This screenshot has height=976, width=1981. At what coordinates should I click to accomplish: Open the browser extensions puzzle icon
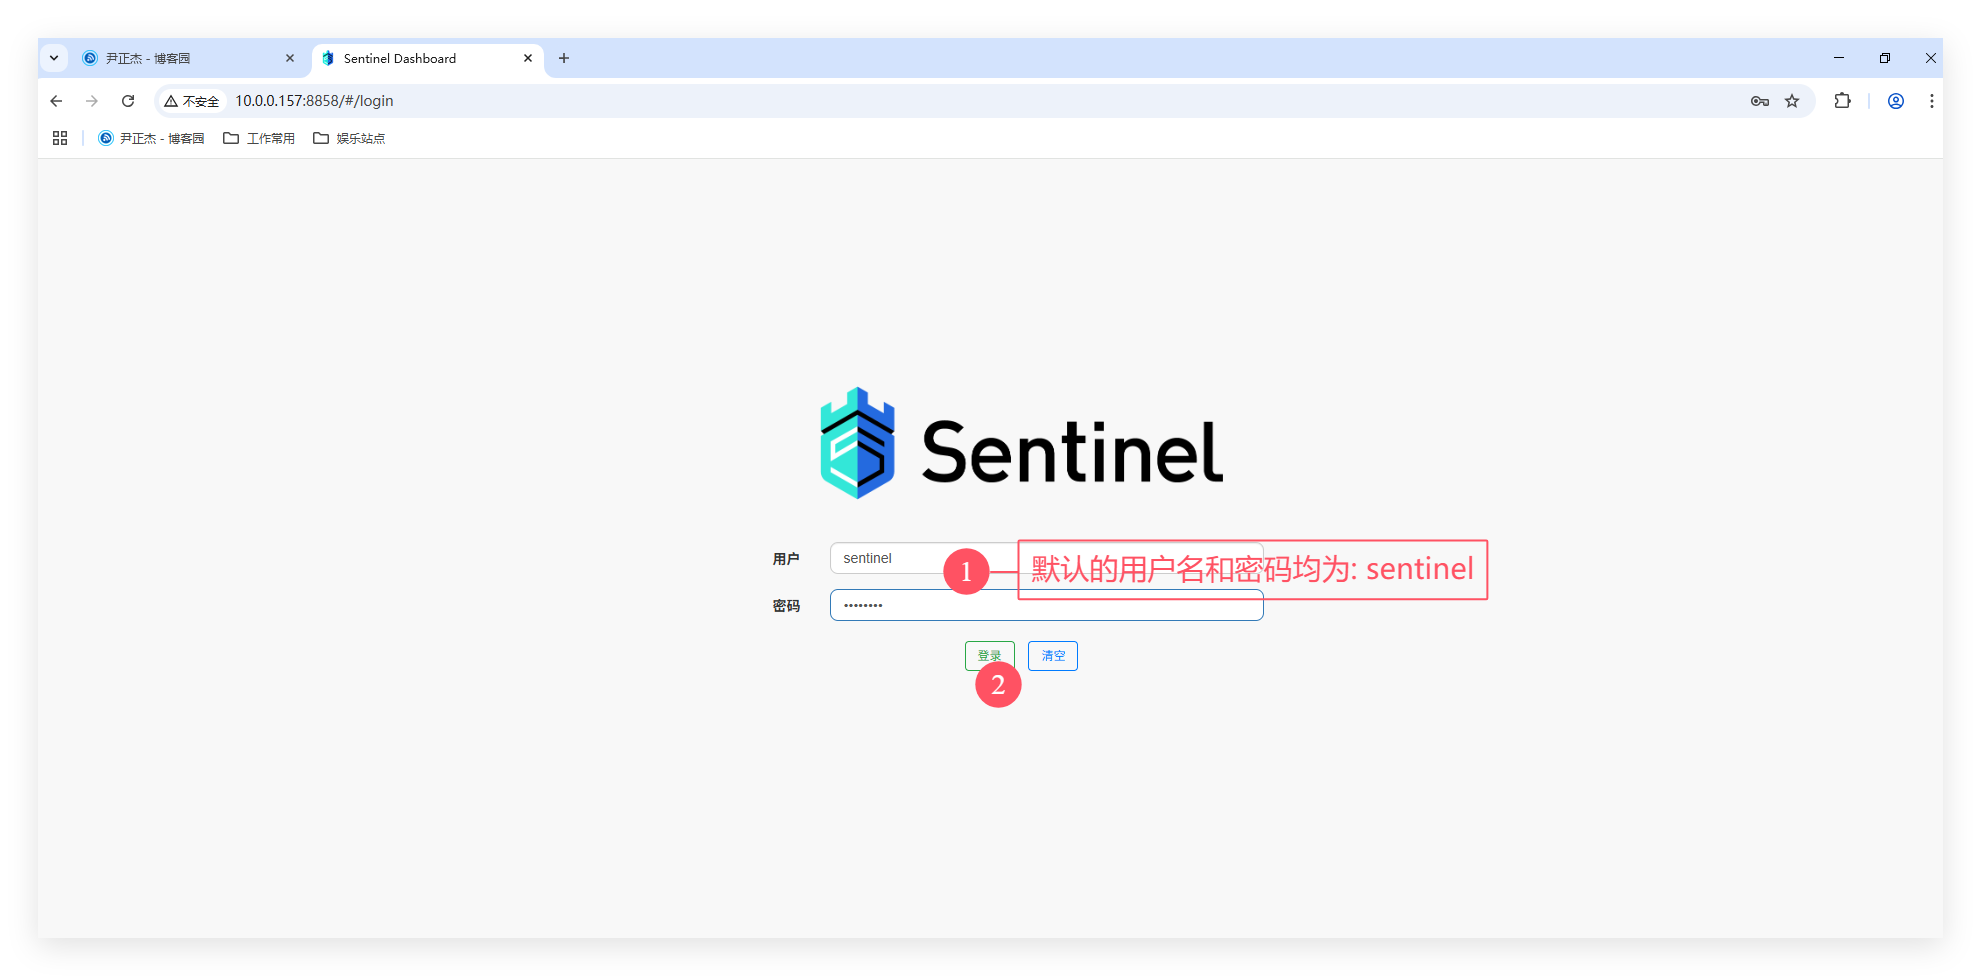pyautogui.click(x=1842, y=101)
